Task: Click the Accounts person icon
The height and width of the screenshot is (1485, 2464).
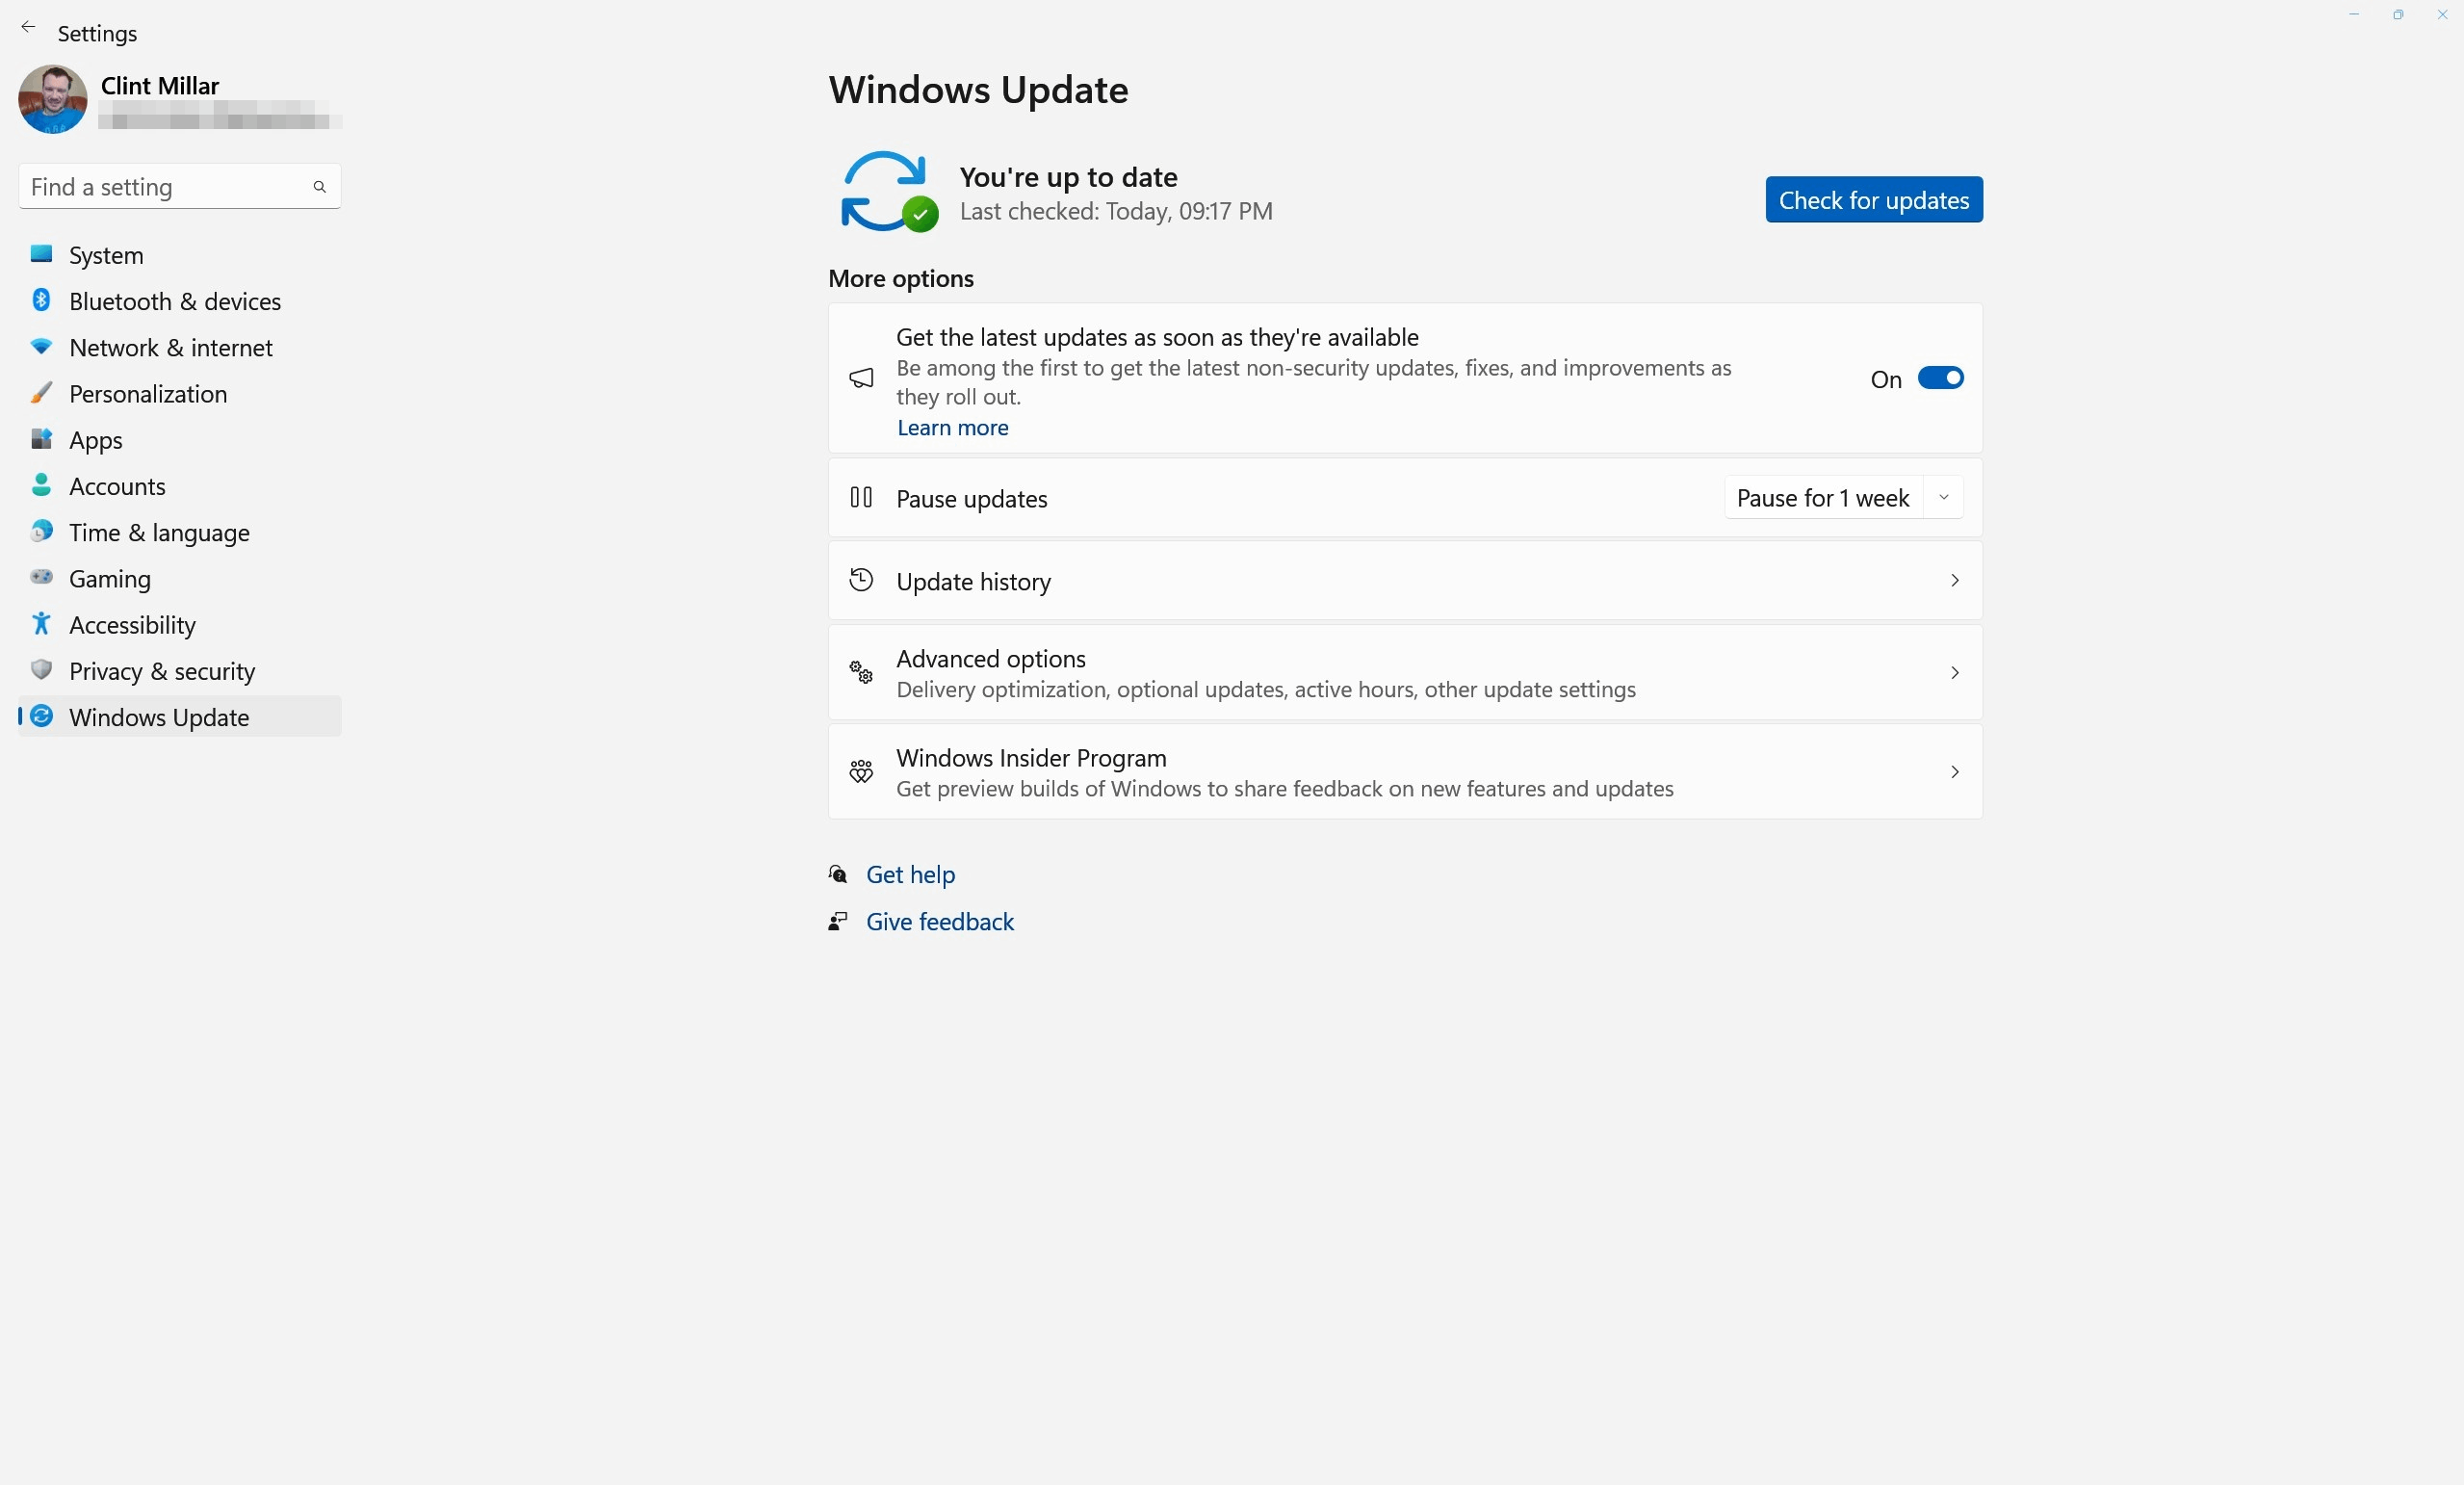Action: click(x=41, y=485)
